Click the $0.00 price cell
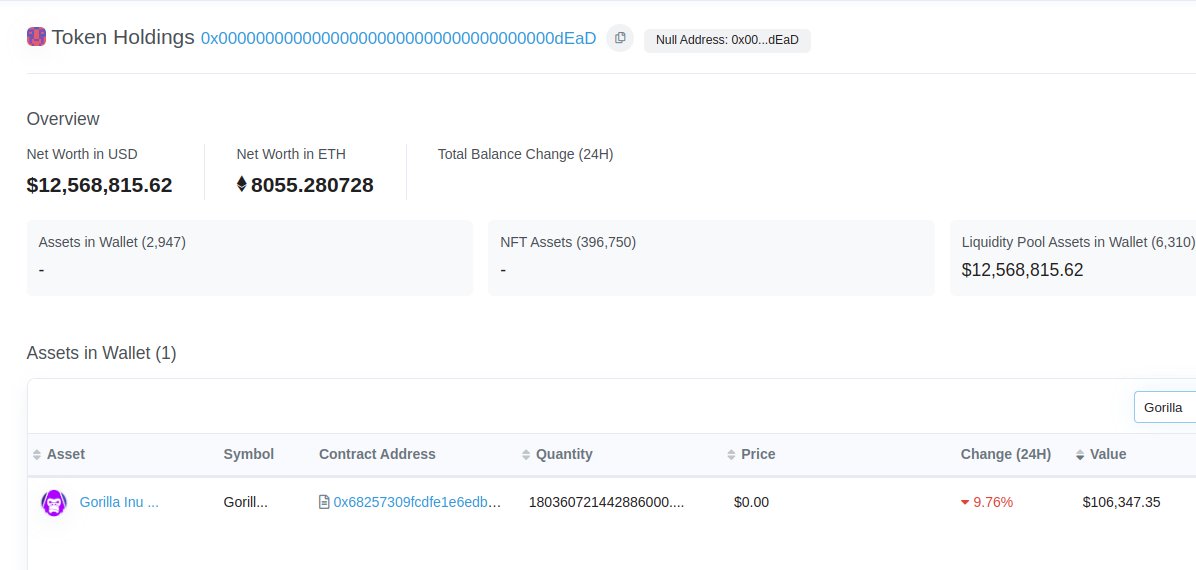The width and height of the screenshot is (1196, 570). click(x=751, y=502)
